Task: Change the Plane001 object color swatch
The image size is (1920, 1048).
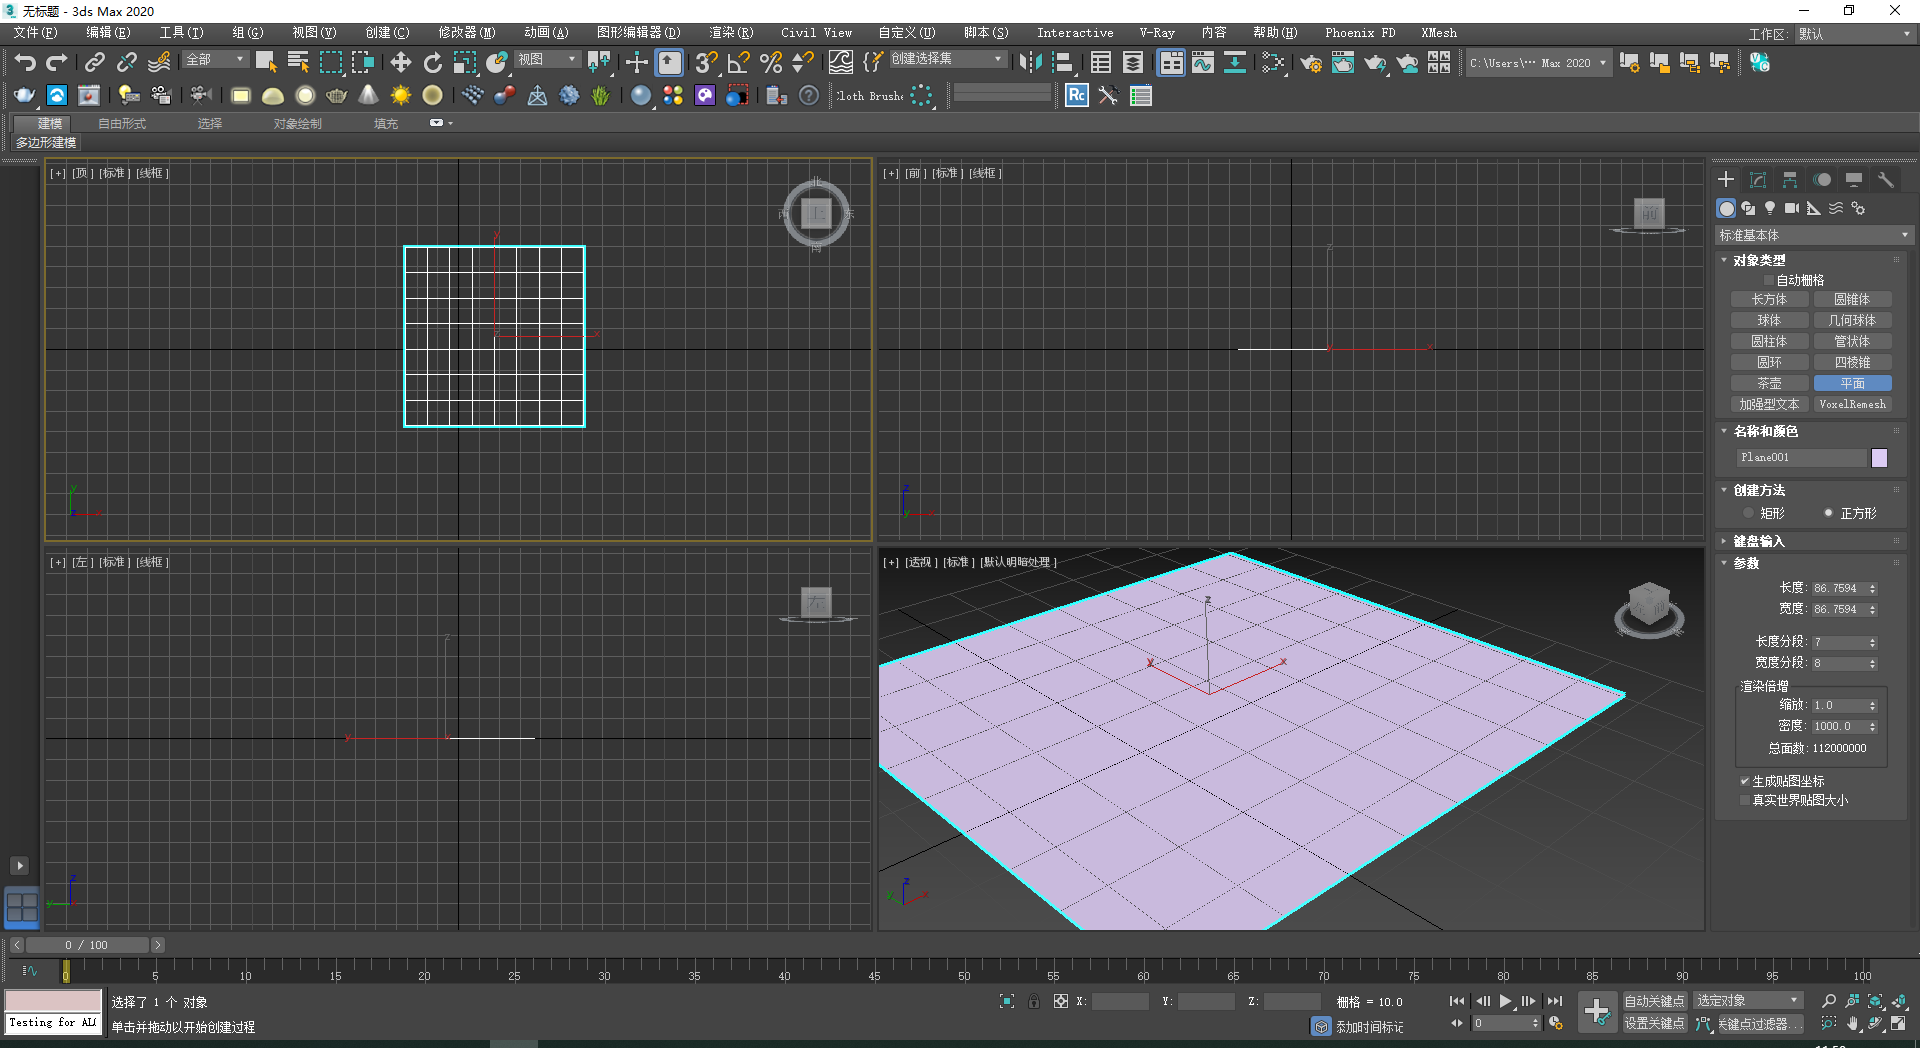Action: tap(1879, 457)
